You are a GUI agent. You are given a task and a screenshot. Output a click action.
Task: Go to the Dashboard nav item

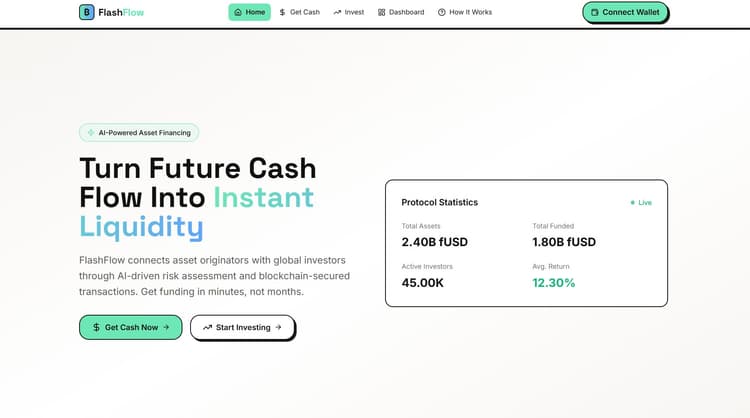[406, 12]
